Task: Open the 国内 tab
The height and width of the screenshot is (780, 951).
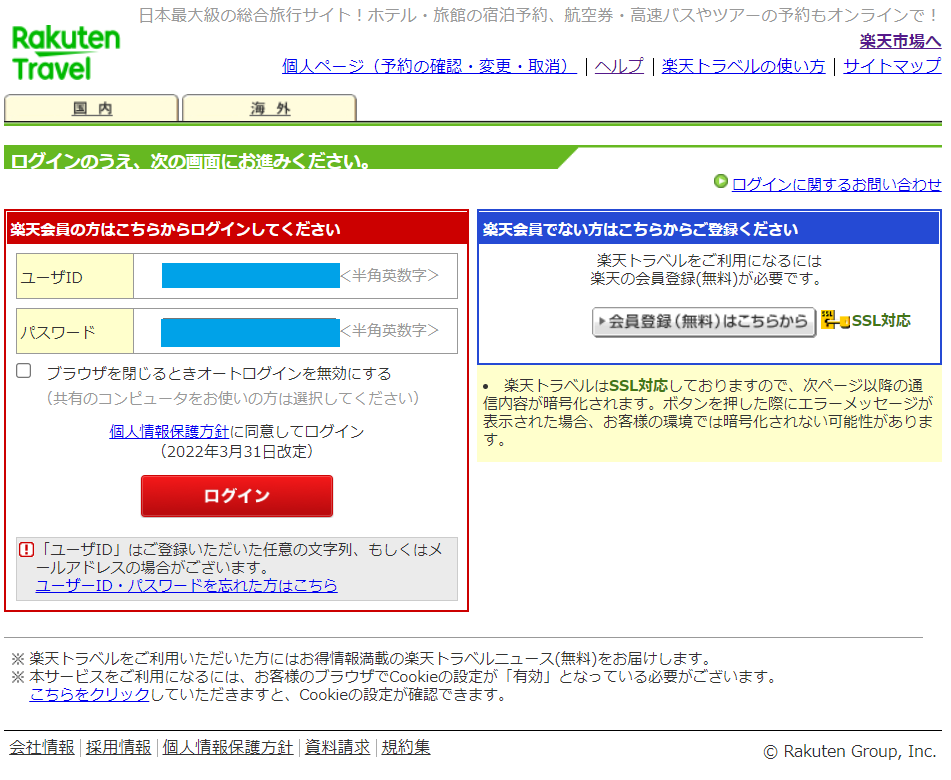Action: 92,108
